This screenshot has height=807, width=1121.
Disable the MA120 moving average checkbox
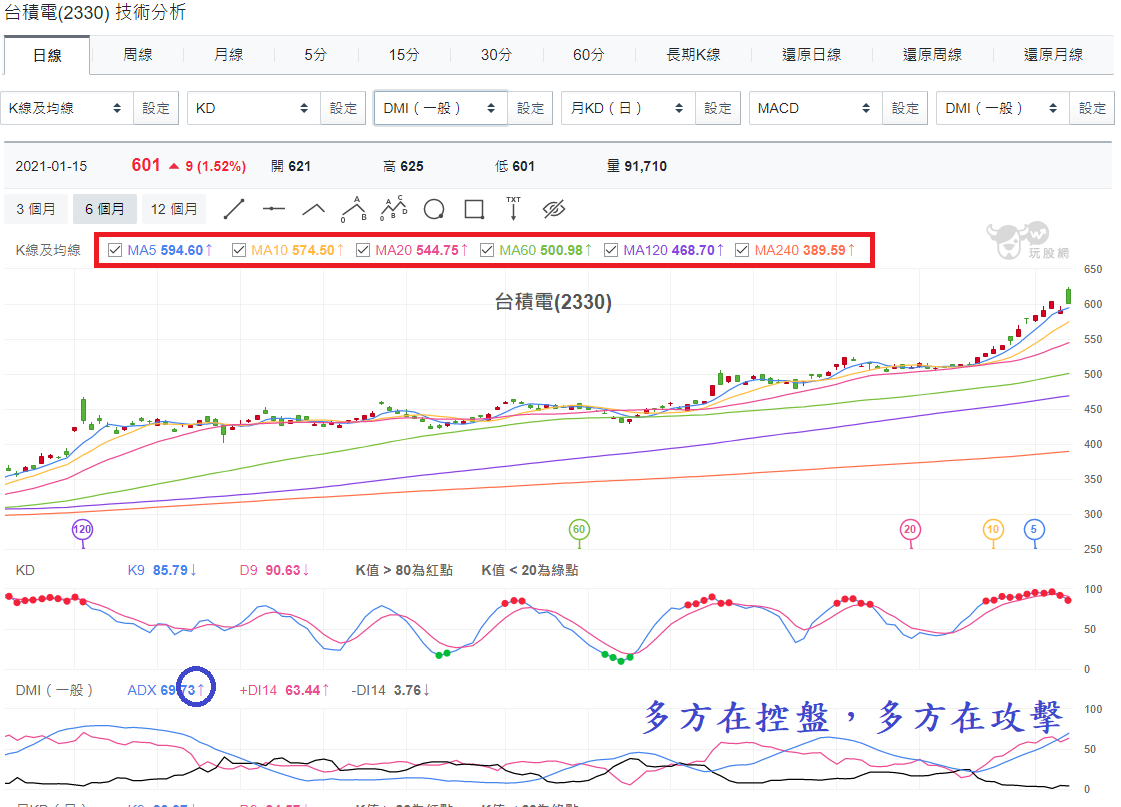click(x=611, y=250)
